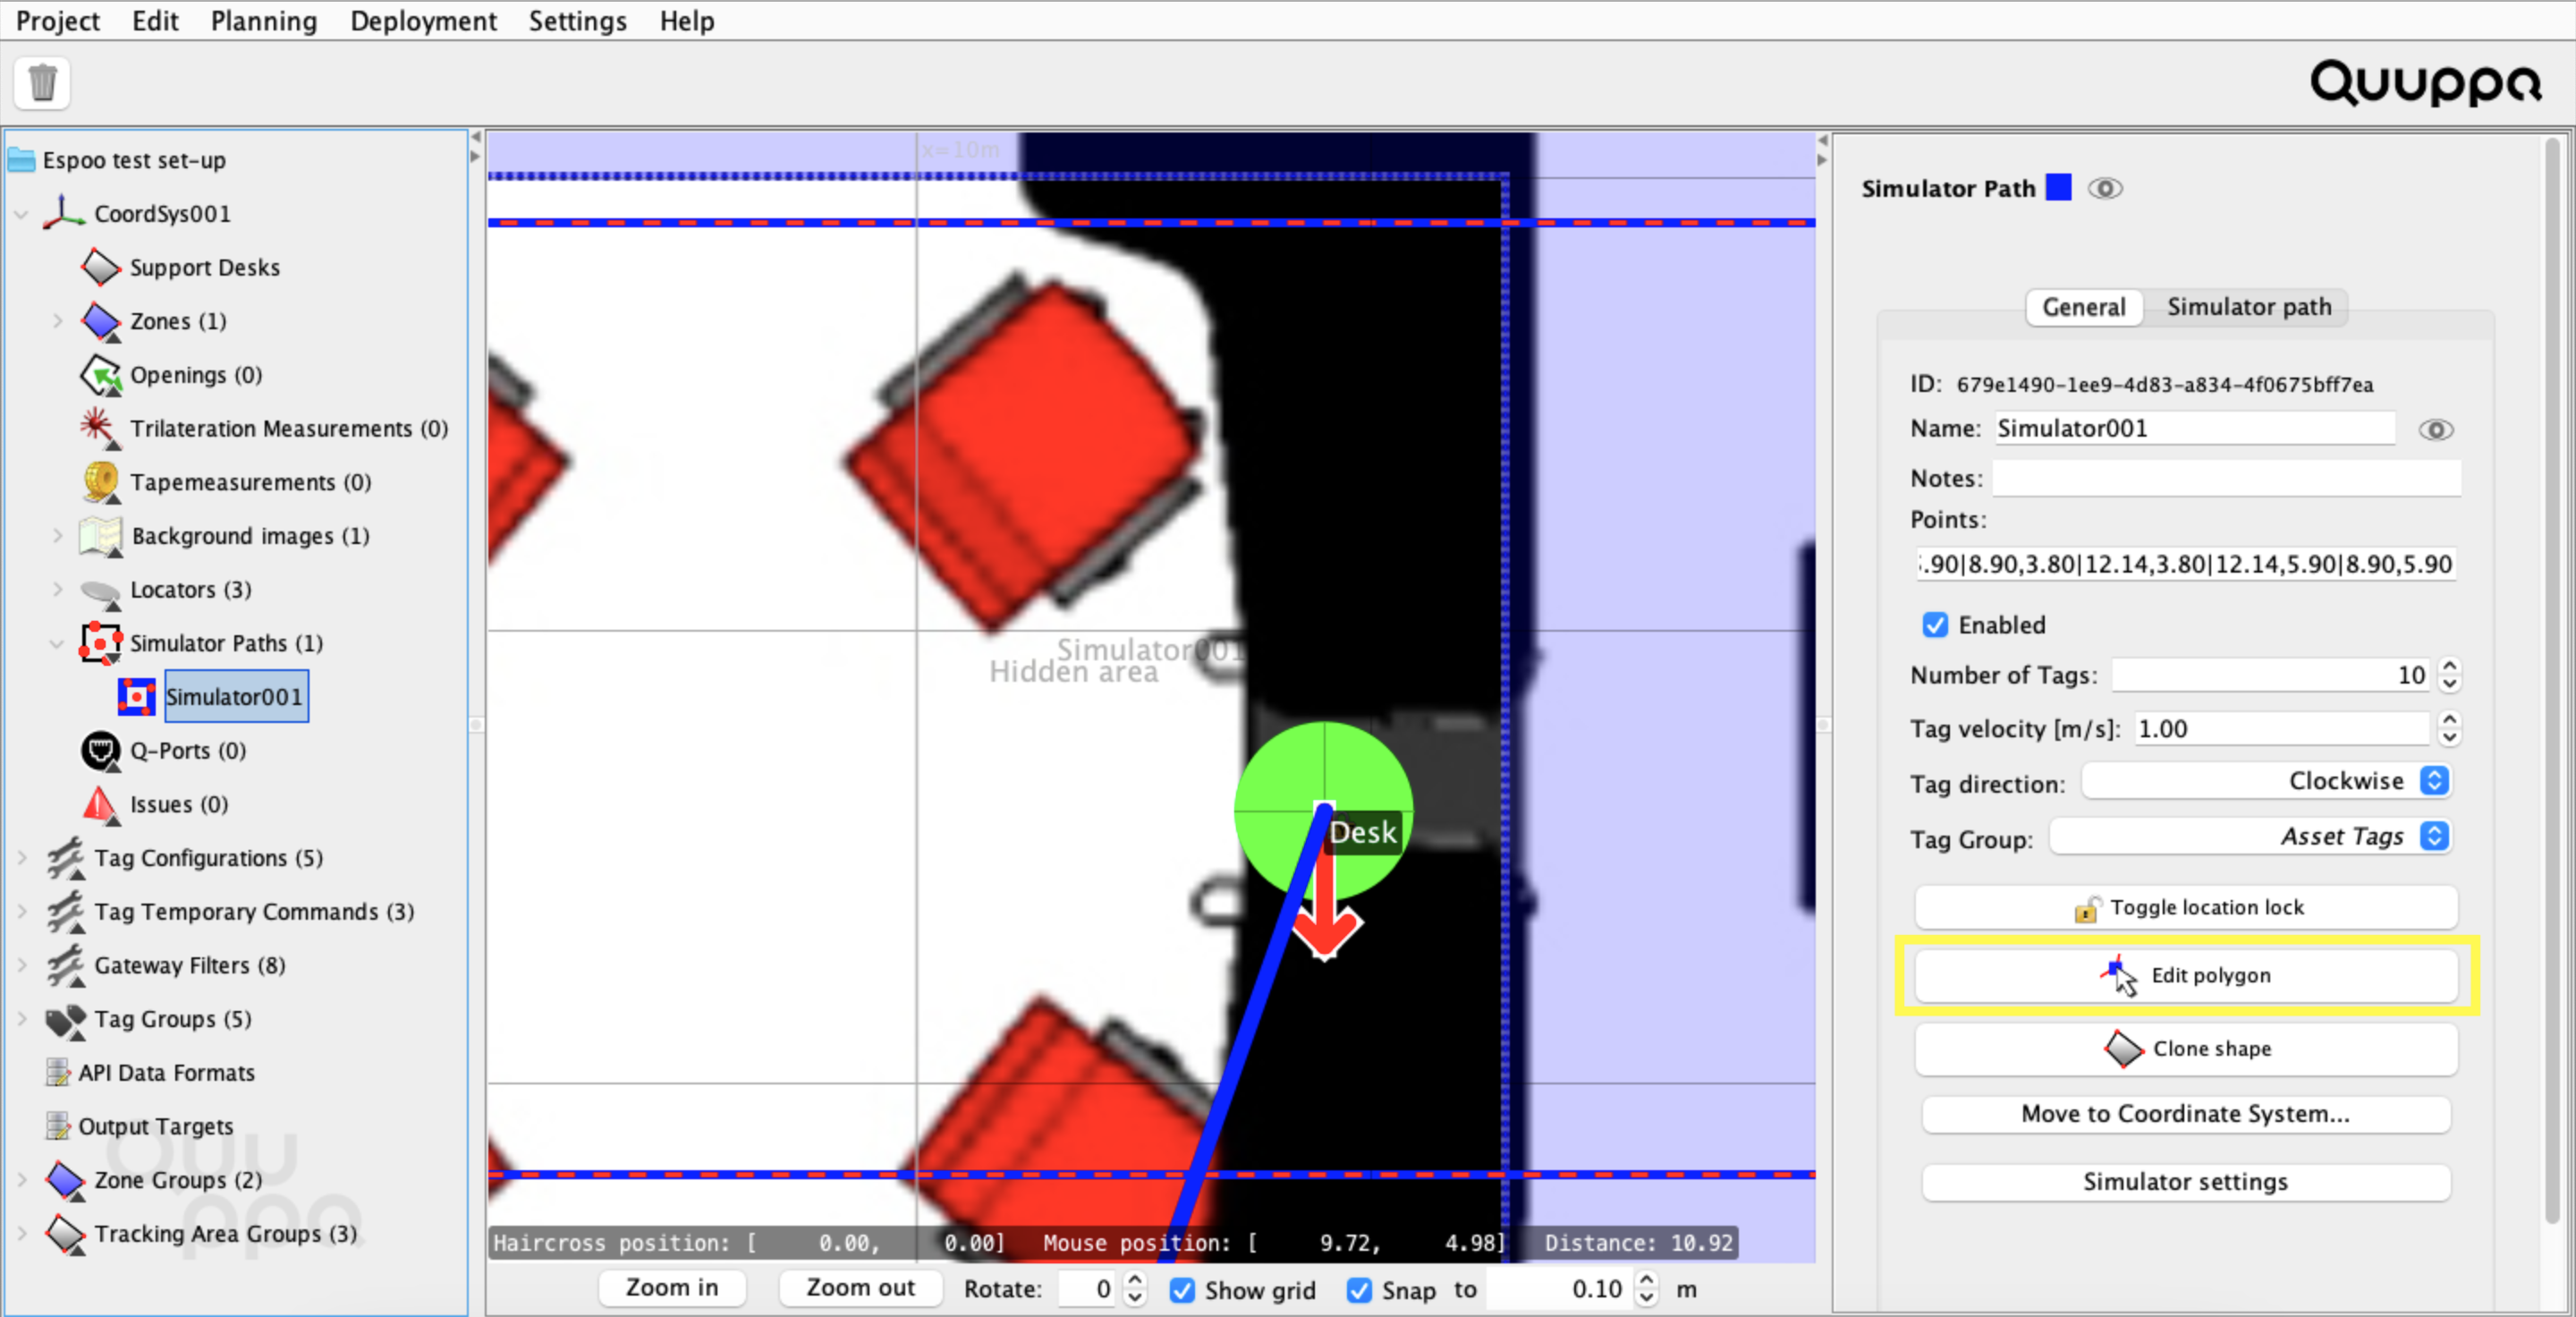
Task: Expand the Gateway Filters node
Action: coord(21,966)
